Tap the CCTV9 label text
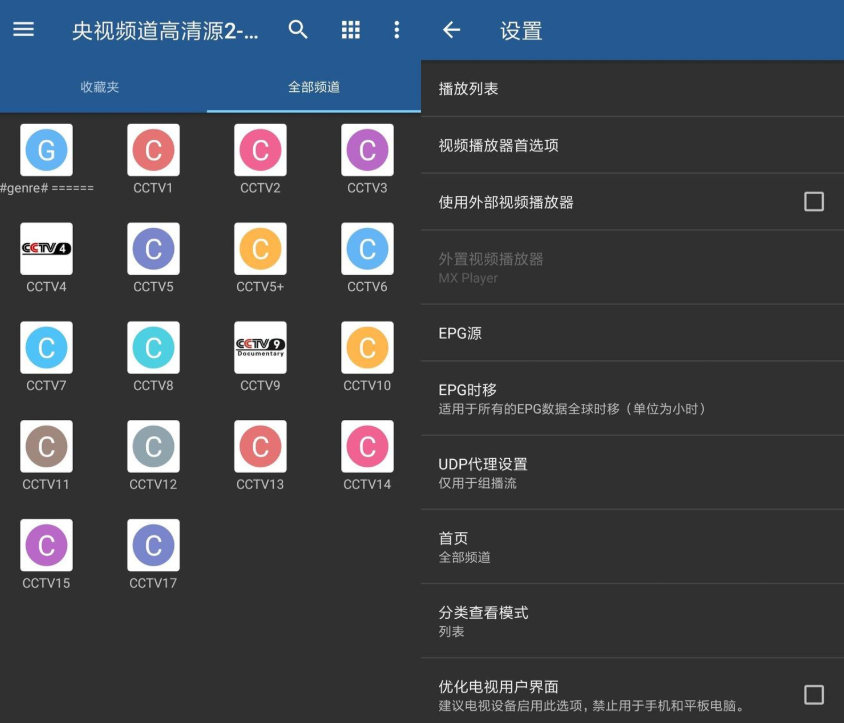844x723 pixels. tap(260, 385)
